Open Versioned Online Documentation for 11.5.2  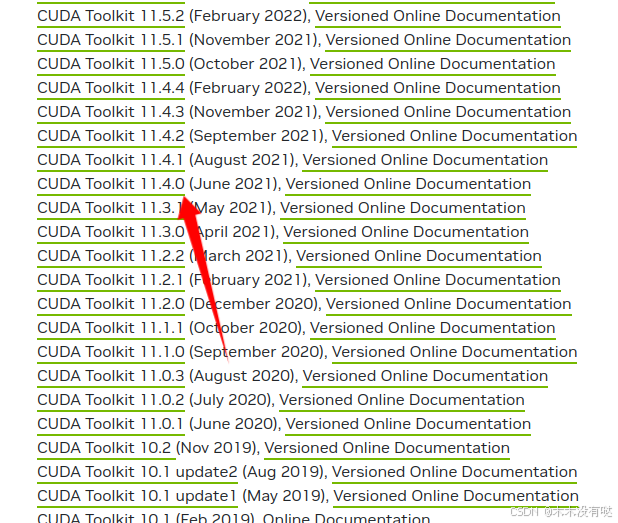point(438,16)
